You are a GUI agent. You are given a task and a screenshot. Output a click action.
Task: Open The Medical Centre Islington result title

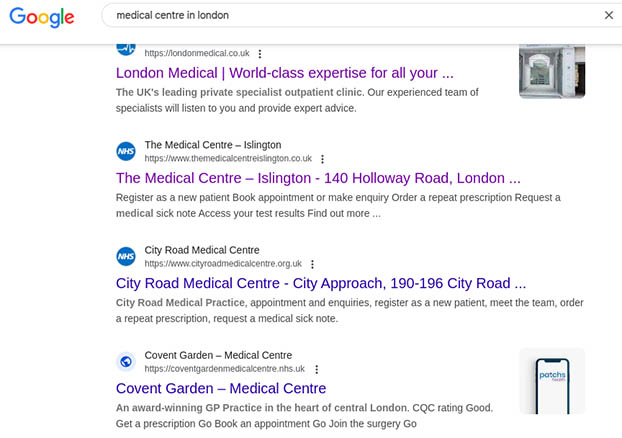[x=318, y=178]
